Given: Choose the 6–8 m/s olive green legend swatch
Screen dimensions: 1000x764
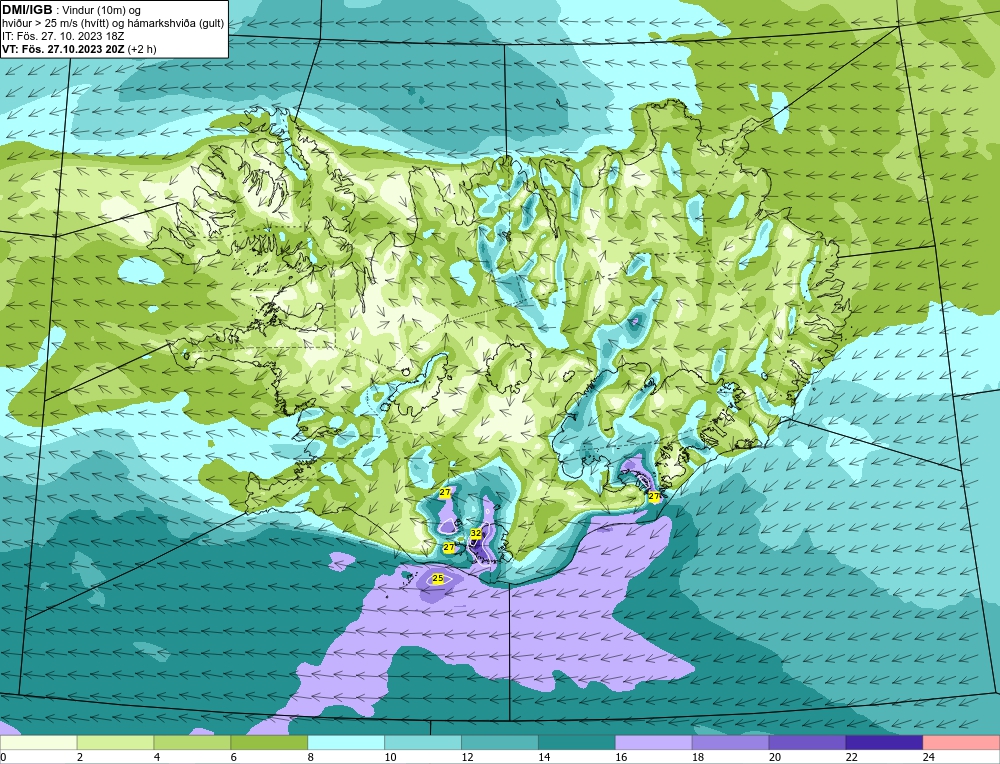Looking at the screenshot, I should click(x=269, y=743).
